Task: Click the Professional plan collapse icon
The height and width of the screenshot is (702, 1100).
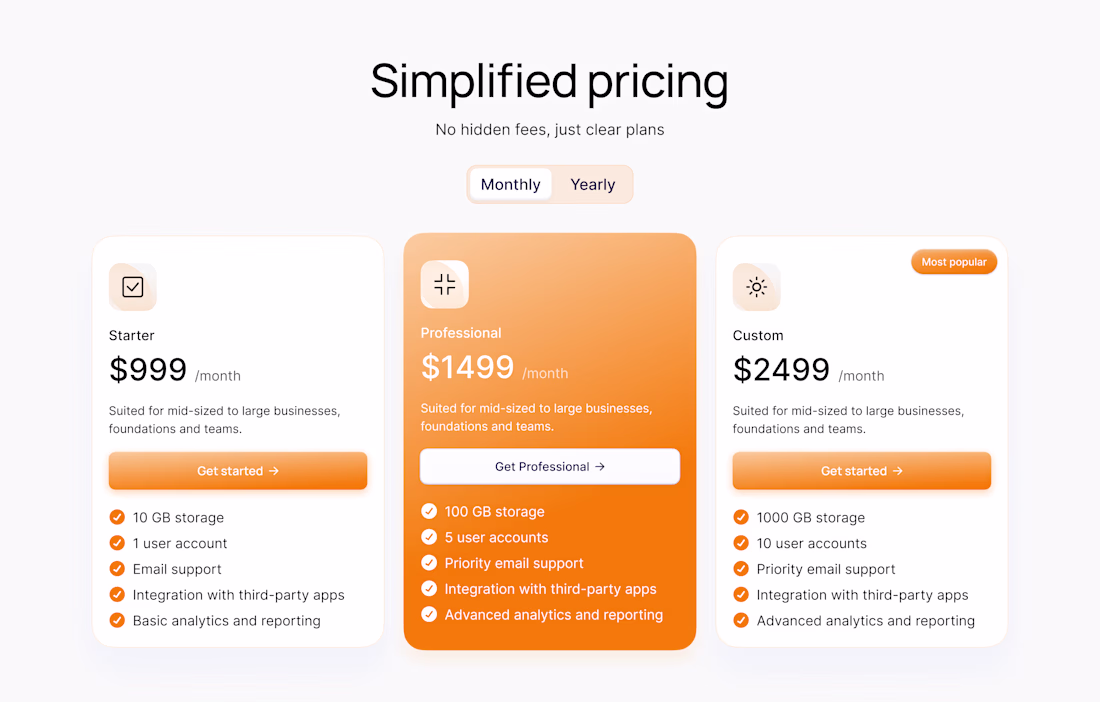Action: pos(445,284)
